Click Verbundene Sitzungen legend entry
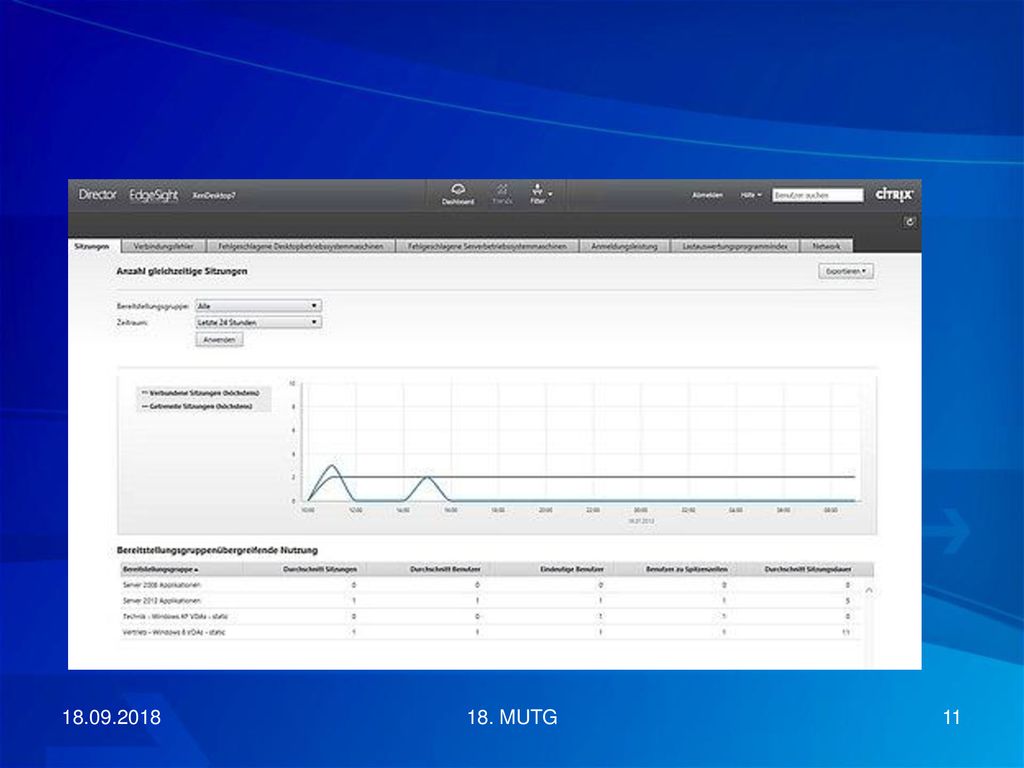This screenshot has width=1024, height=768. (200, 393)
